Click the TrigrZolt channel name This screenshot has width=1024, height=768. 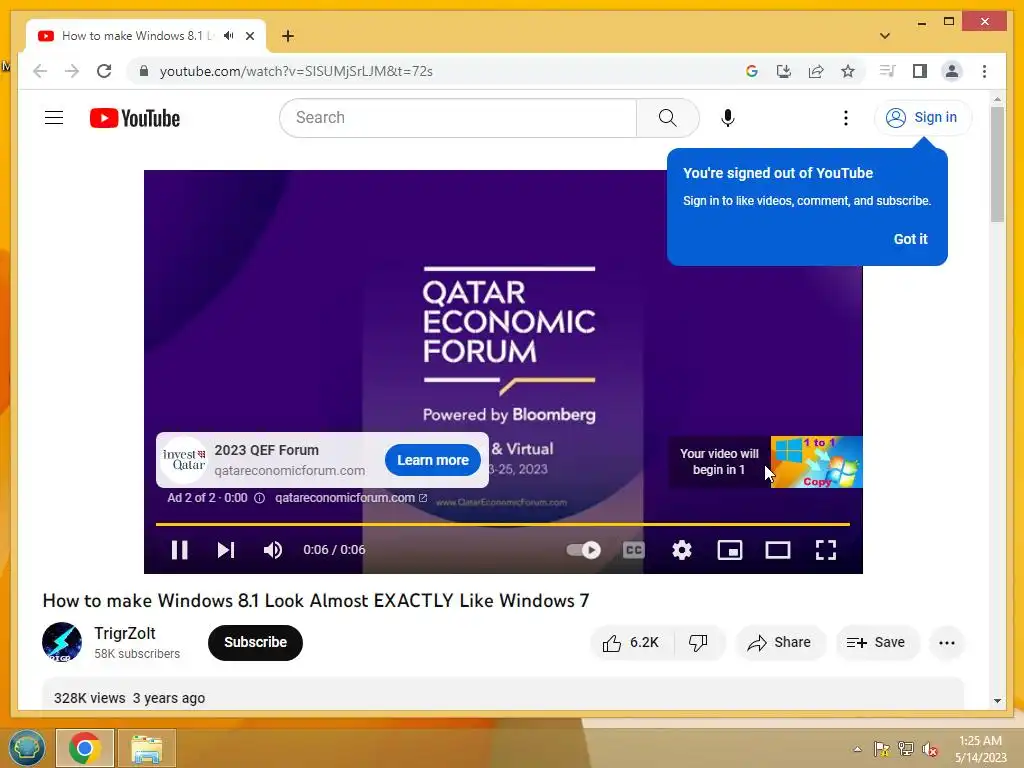pos(125,633)
